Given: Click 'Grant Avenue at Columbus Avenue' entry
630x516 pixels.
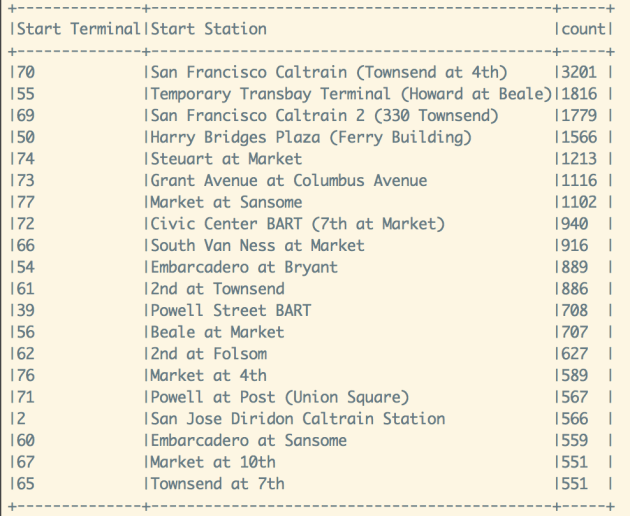Looking at the screenshot, I should click(289, 181).
